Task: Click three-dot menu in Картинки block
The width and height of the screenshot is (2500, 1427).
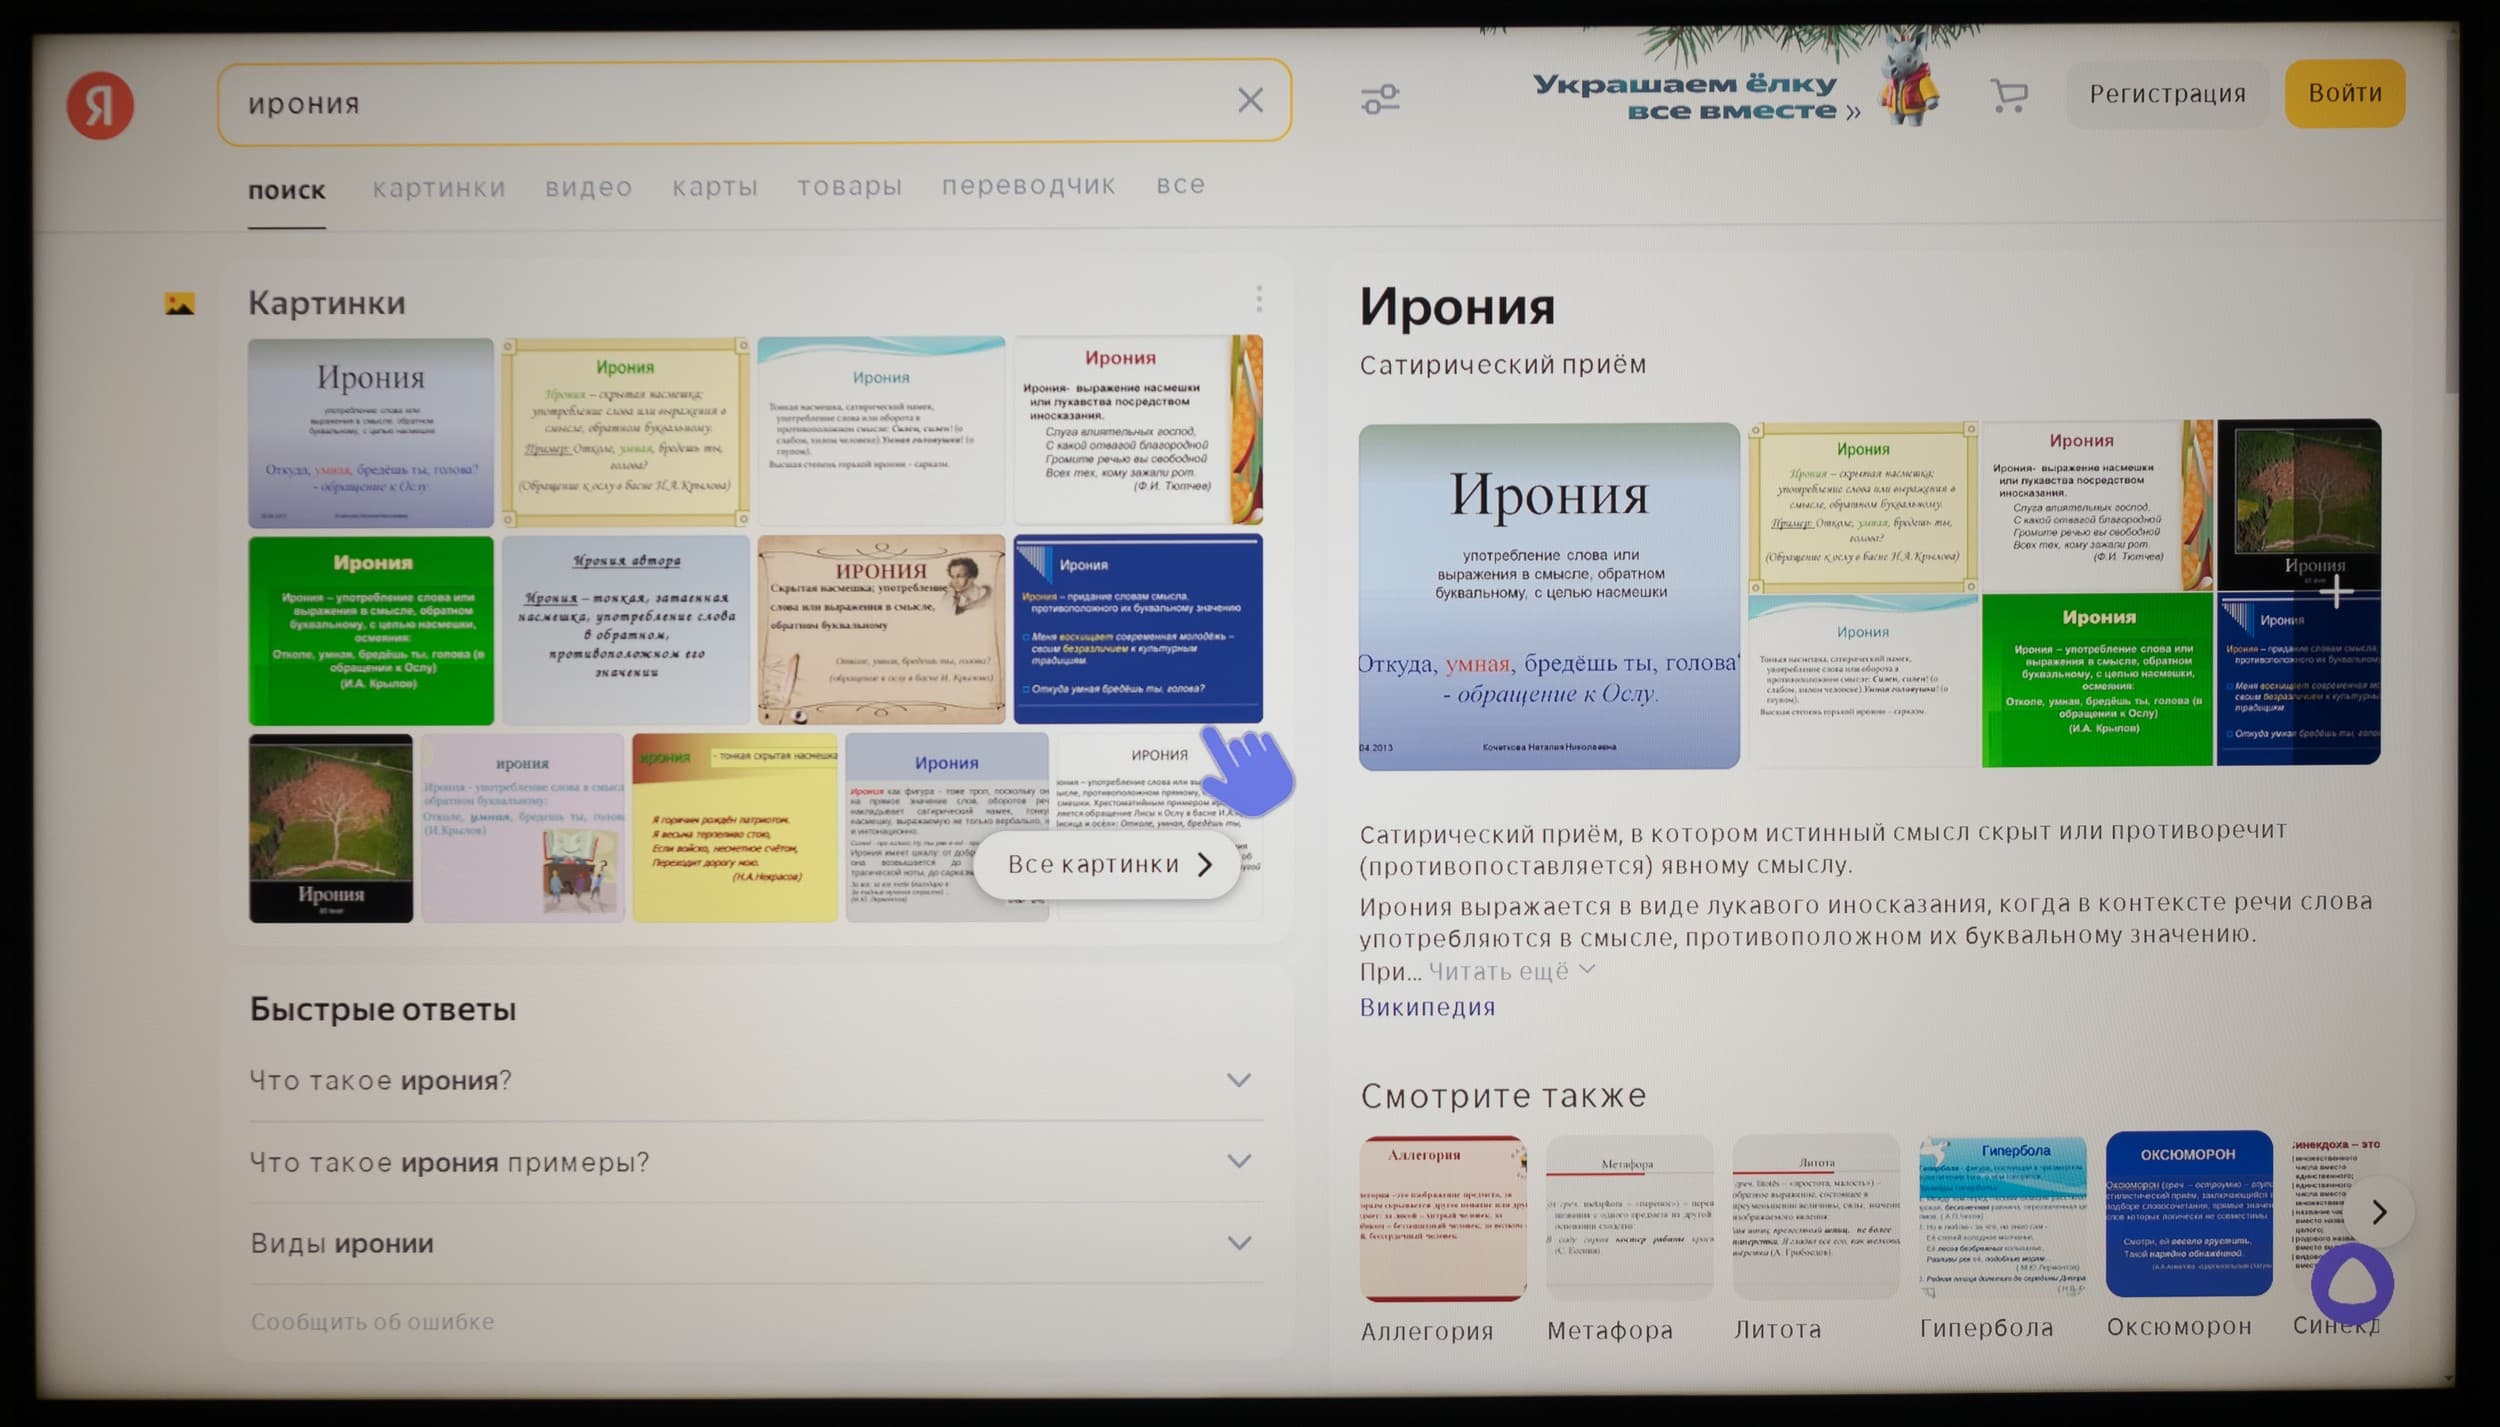Action: [1258, 298]
